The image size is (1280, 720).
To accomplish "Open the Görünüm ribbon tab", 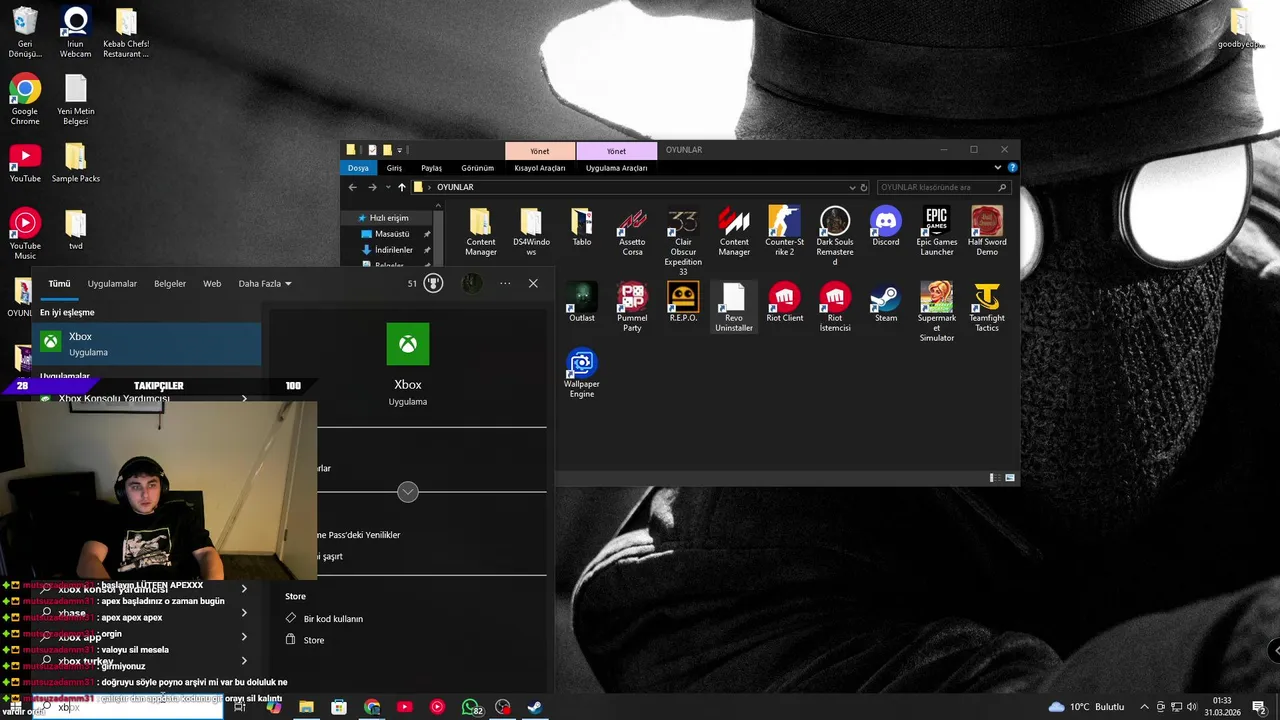I will click(x=478, y=168).
